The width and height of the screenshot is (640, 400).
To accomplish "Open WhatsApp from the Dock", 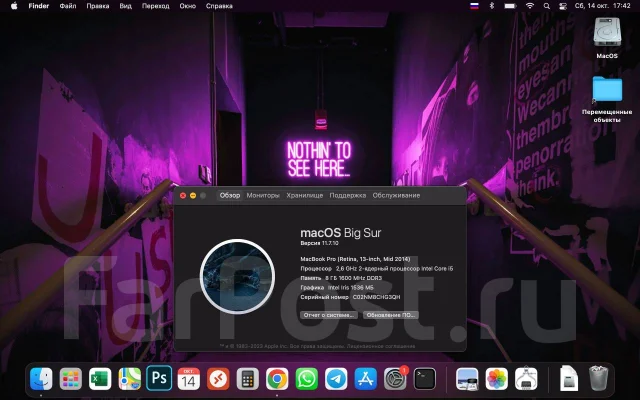I will coord(307,379).
